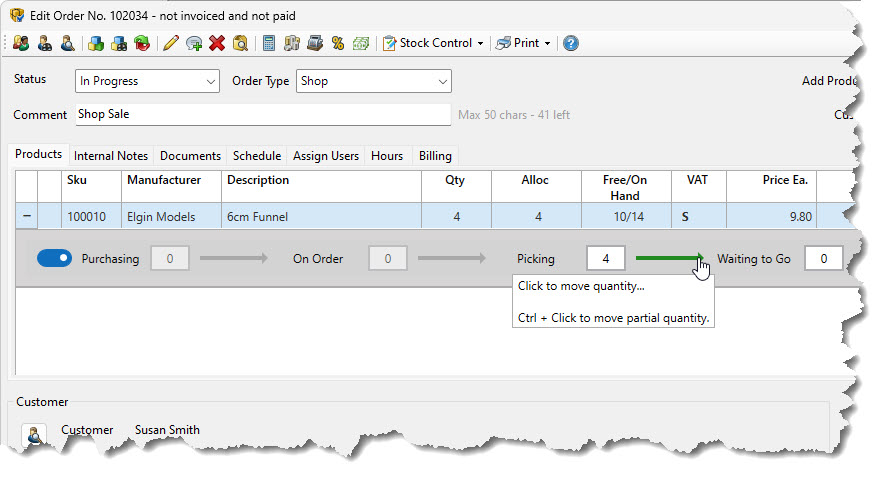
Task: Click the blue help question mark icon
Action: 570,43
